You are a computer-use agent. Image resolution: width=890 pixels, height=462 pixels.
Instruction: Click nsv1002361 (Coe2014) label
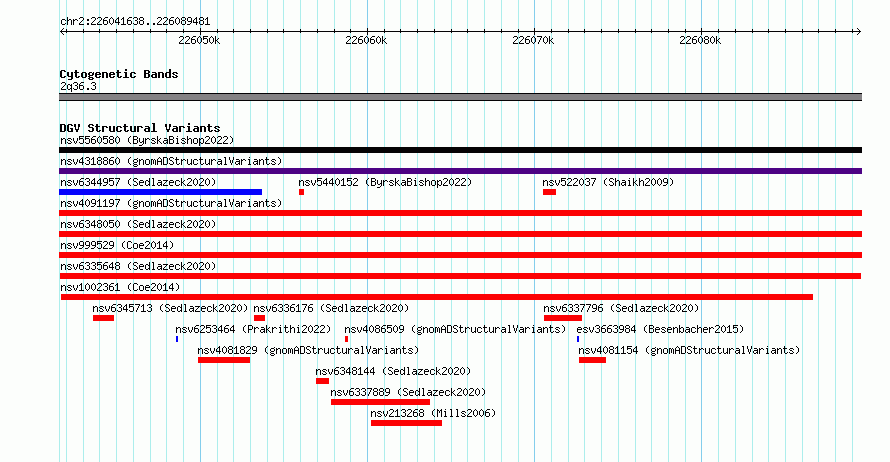pyautogui.click(x=120, y=287)
